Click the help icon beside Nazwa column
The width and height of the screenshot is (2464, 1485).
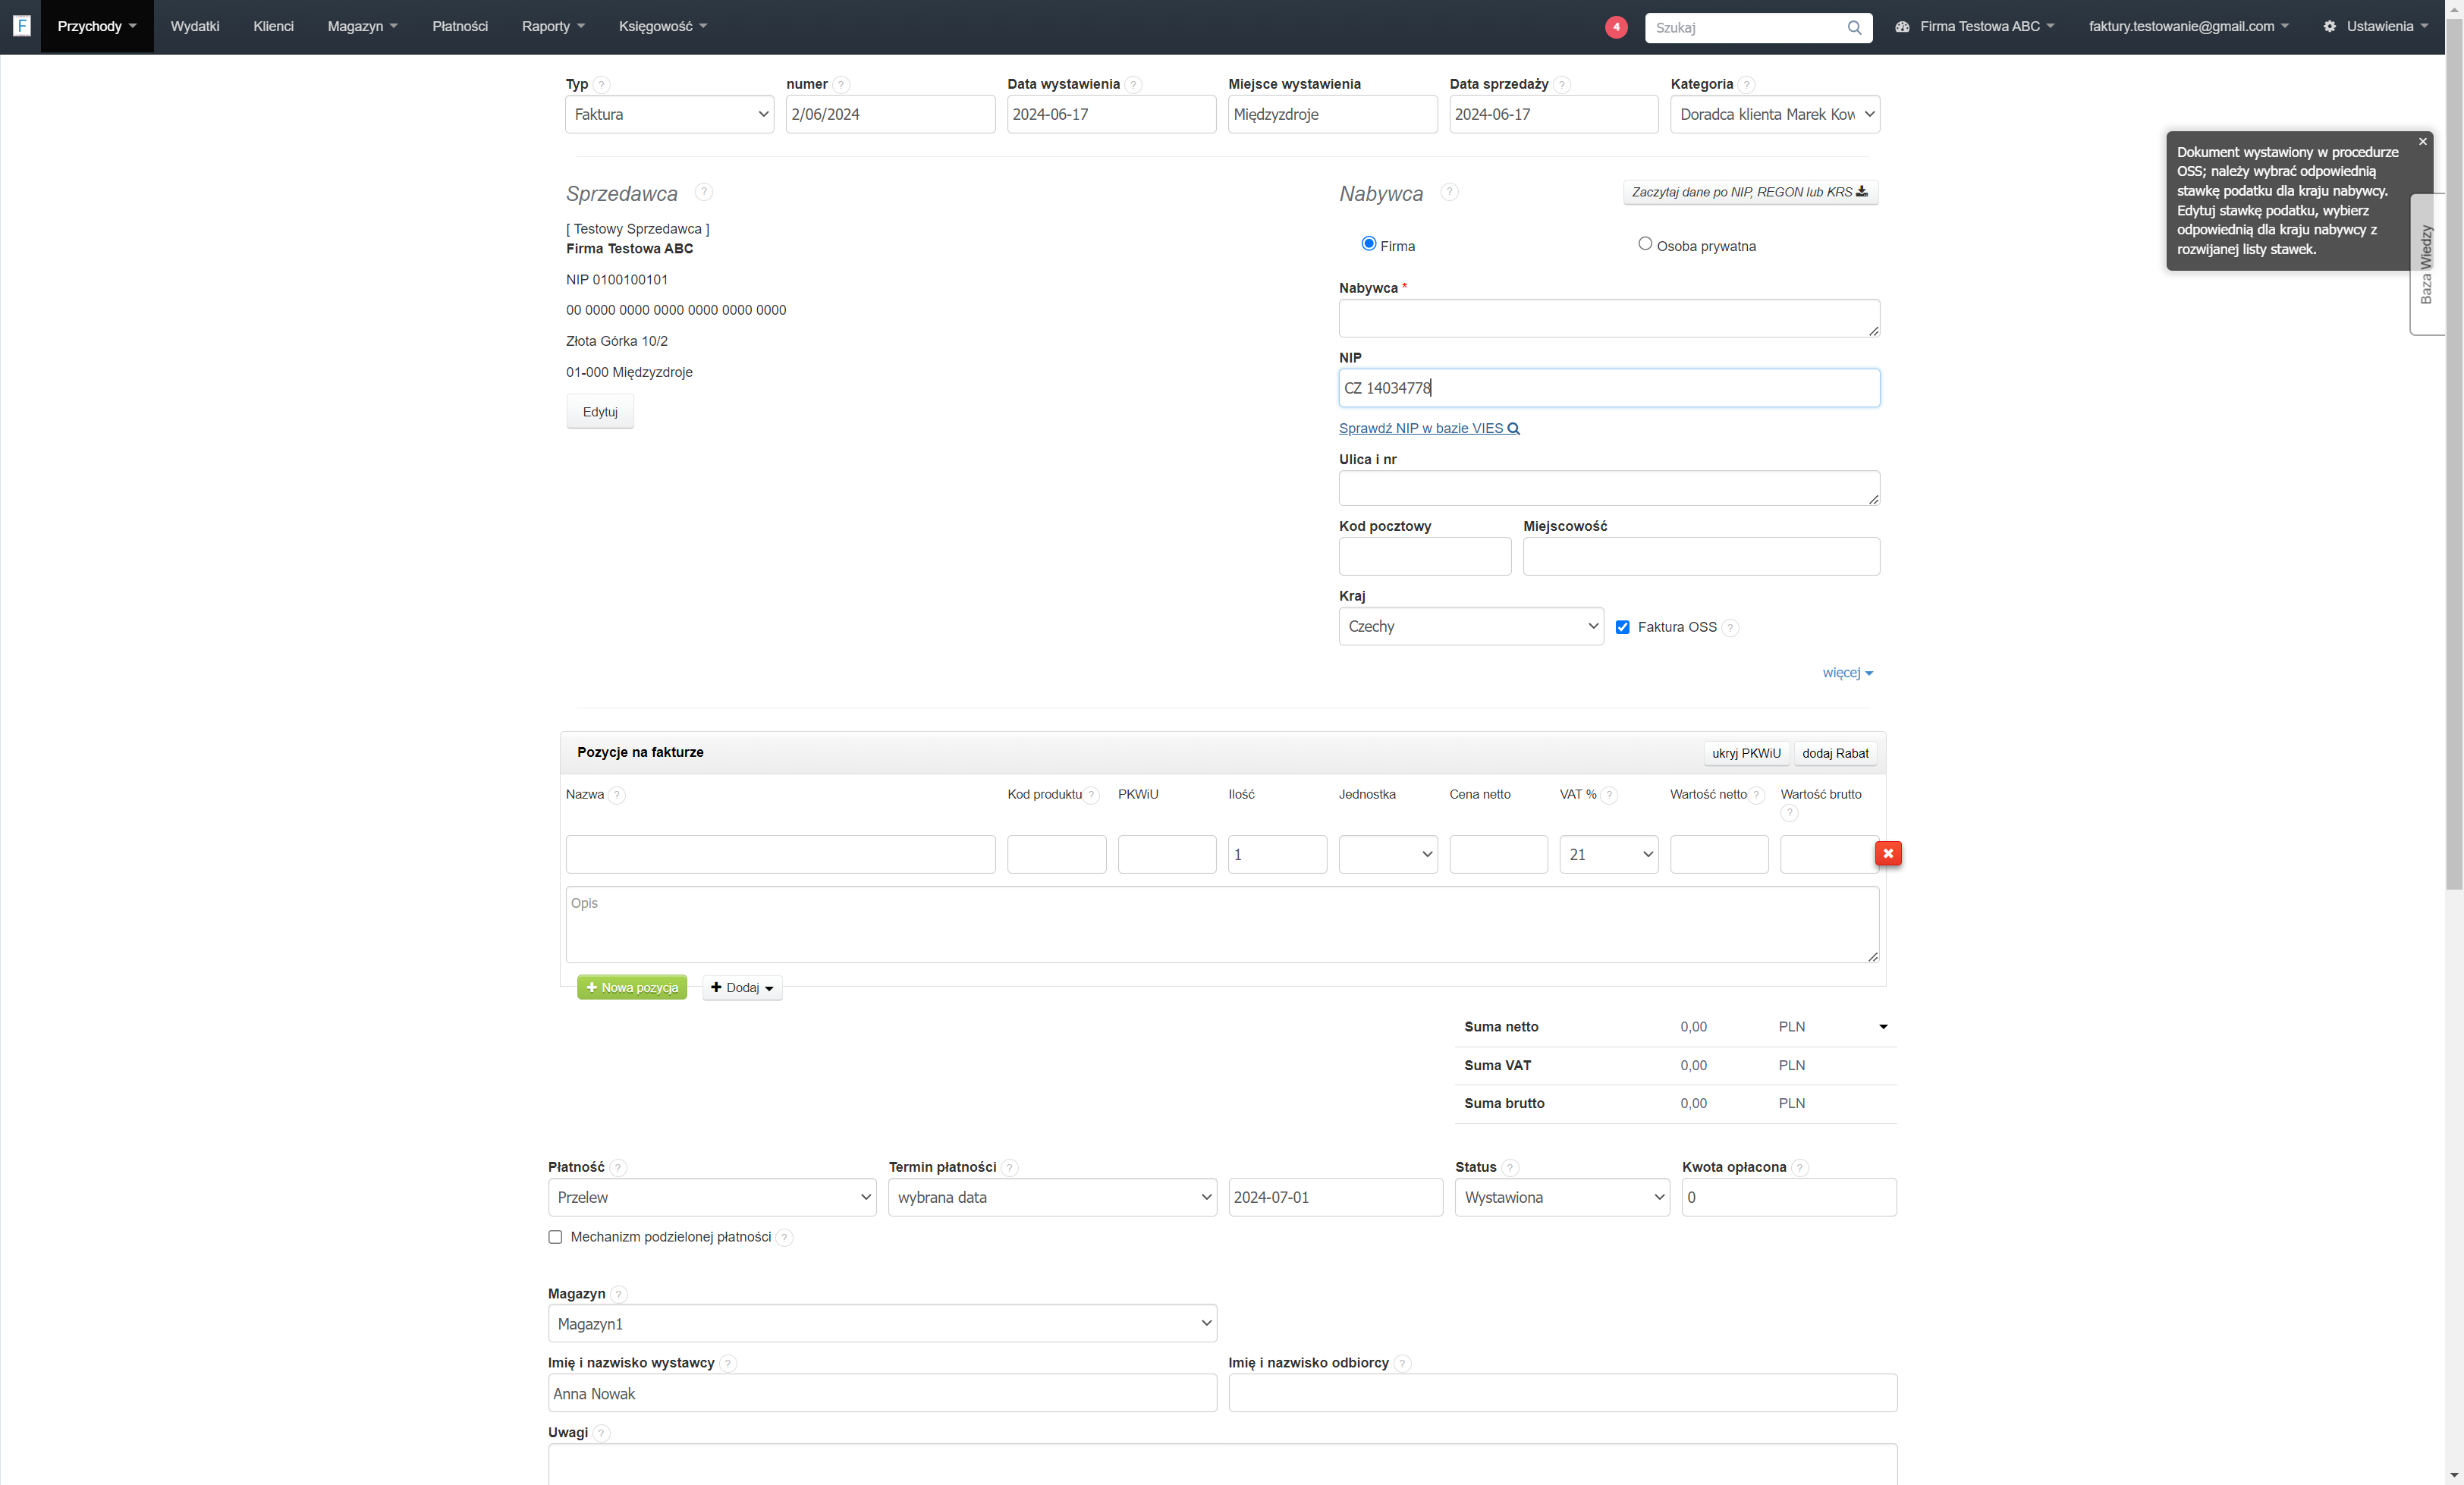coord(617,795)
